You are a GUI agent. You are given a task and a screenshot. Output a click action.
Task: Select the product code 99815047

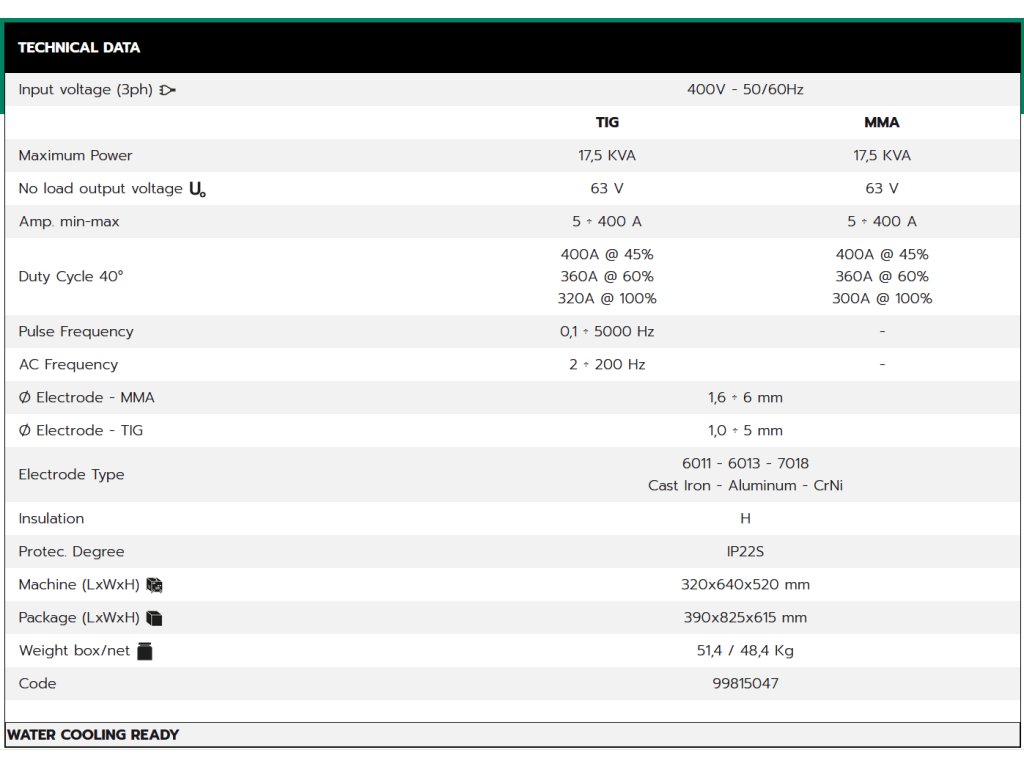pyautogui.click(x=745, y=684)
